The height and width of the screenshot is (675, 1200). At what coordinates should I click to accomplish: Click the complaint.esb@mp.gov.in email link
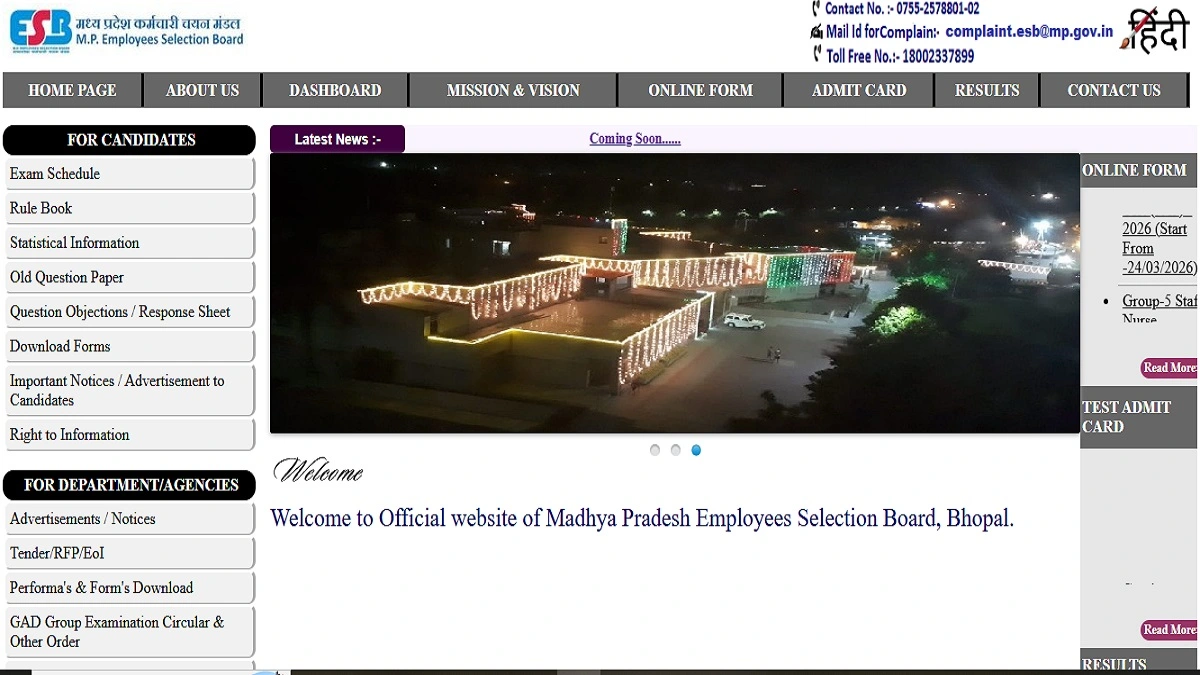1029,32
